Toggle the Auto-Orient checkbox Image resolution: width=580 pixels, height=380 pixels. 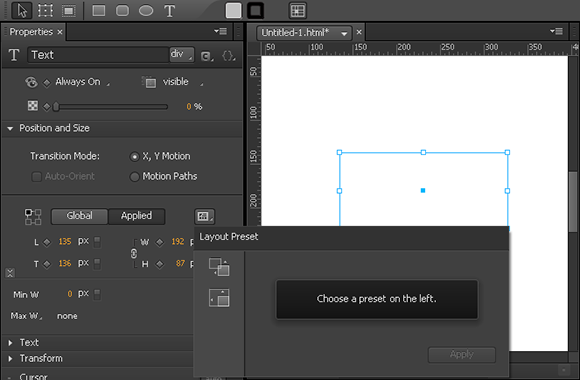[x=37, y=177]
